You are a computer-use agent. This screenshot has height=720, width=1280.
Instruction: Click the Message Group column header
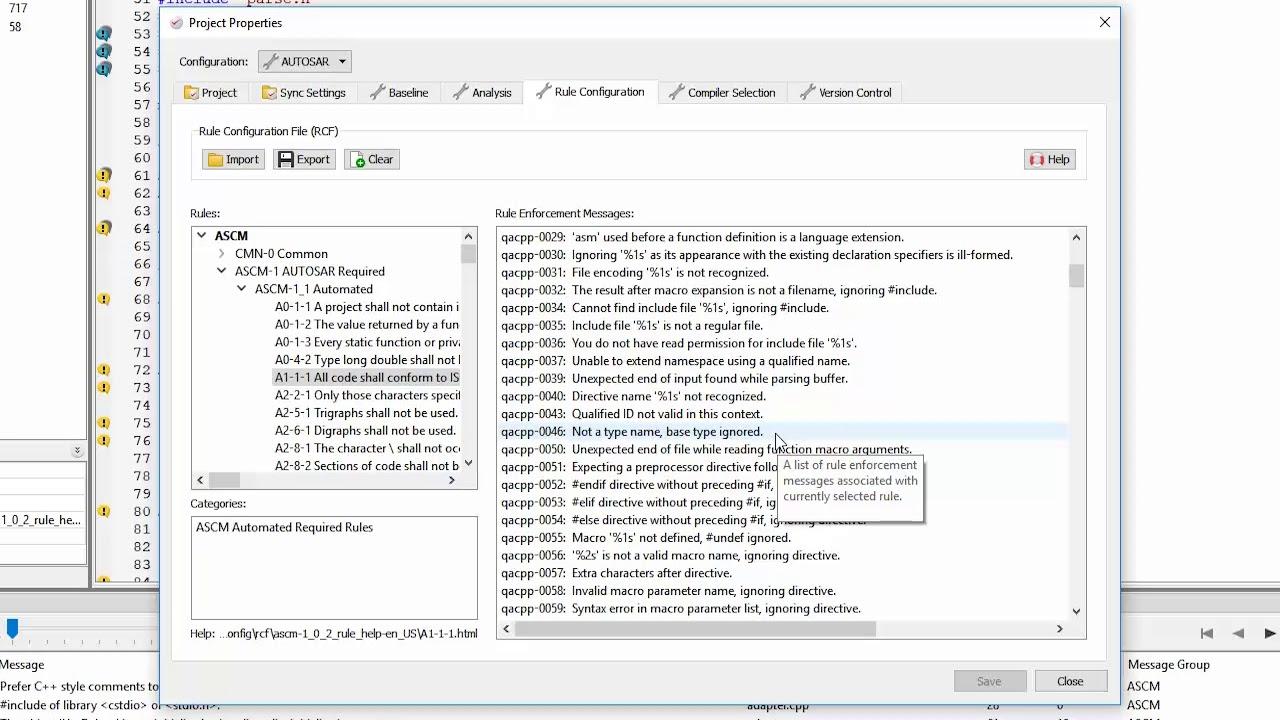[x=1168, y=665]
